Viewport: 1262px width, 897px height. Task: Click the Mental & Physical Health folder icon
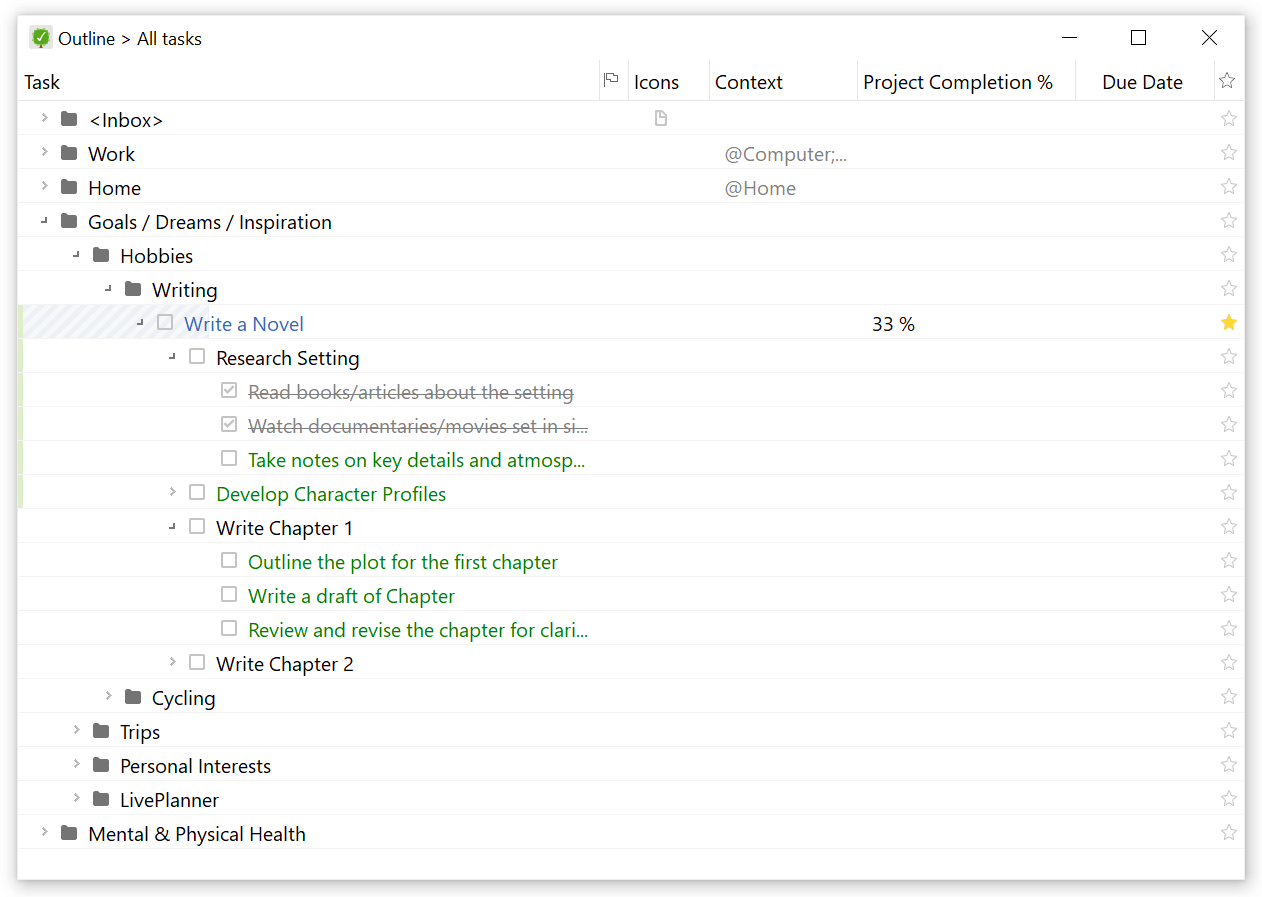(68, 832)
